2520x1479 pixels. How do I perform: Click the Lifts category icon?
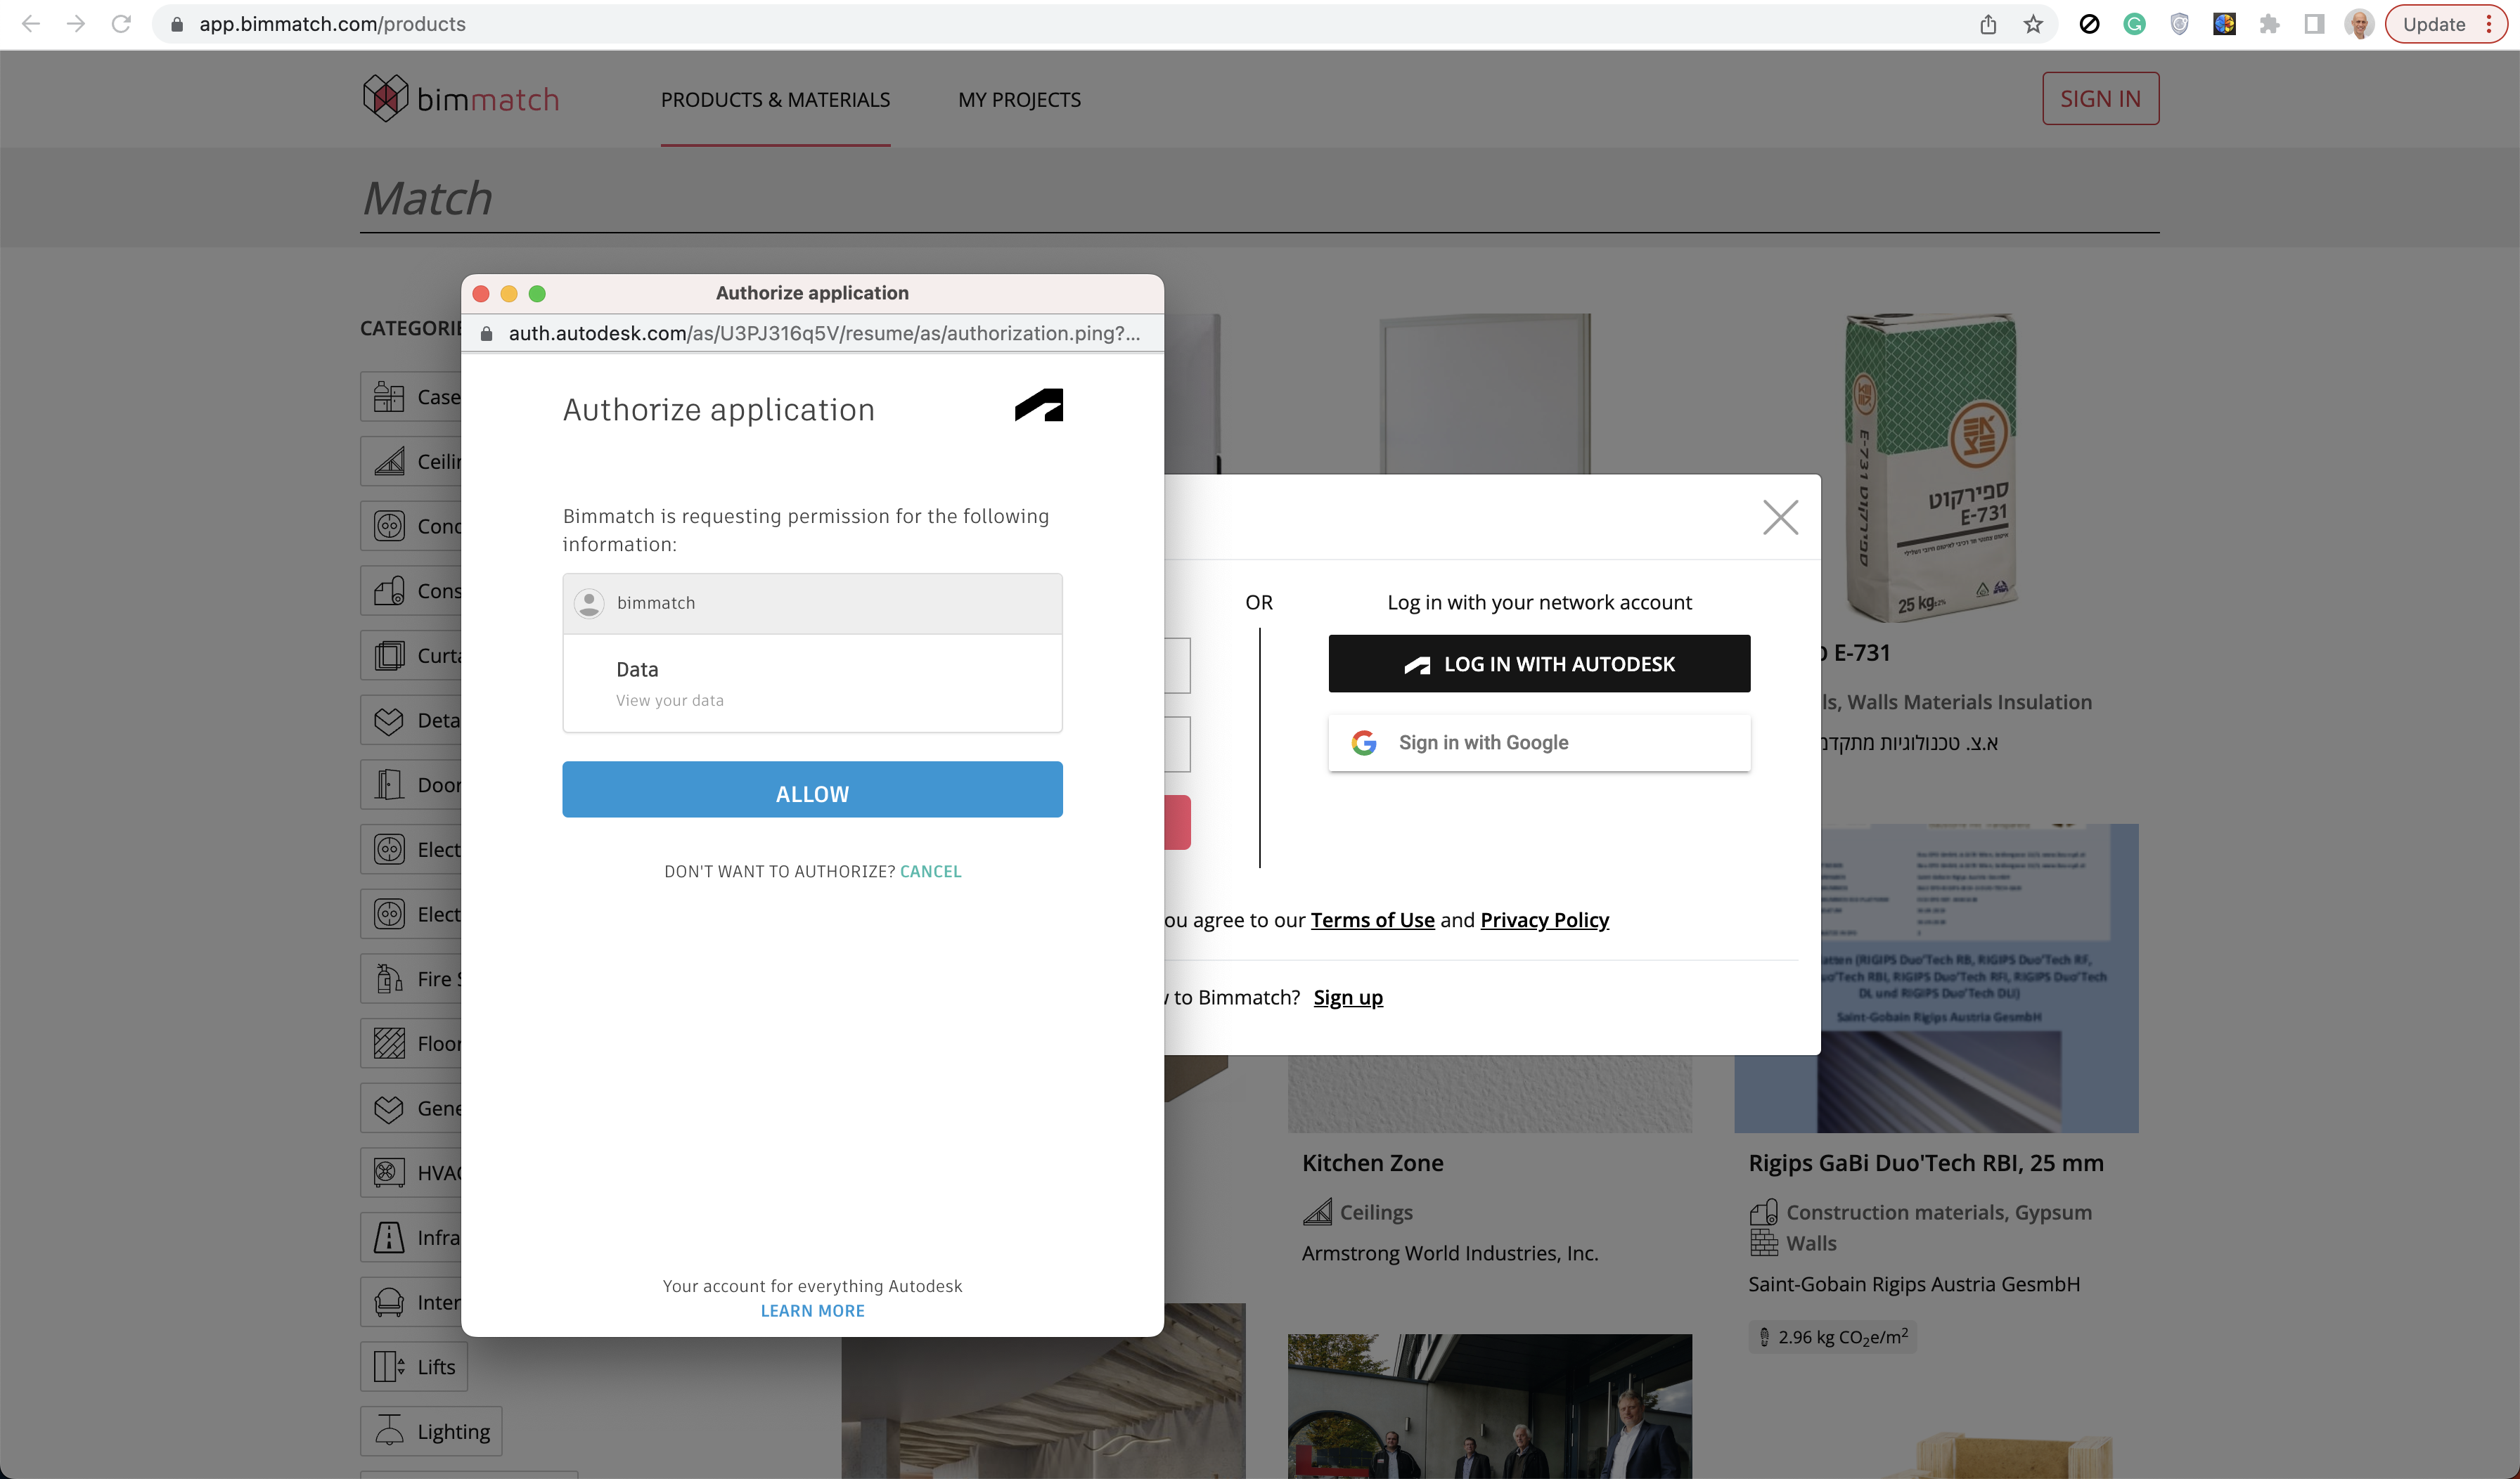pos(388,1366)
